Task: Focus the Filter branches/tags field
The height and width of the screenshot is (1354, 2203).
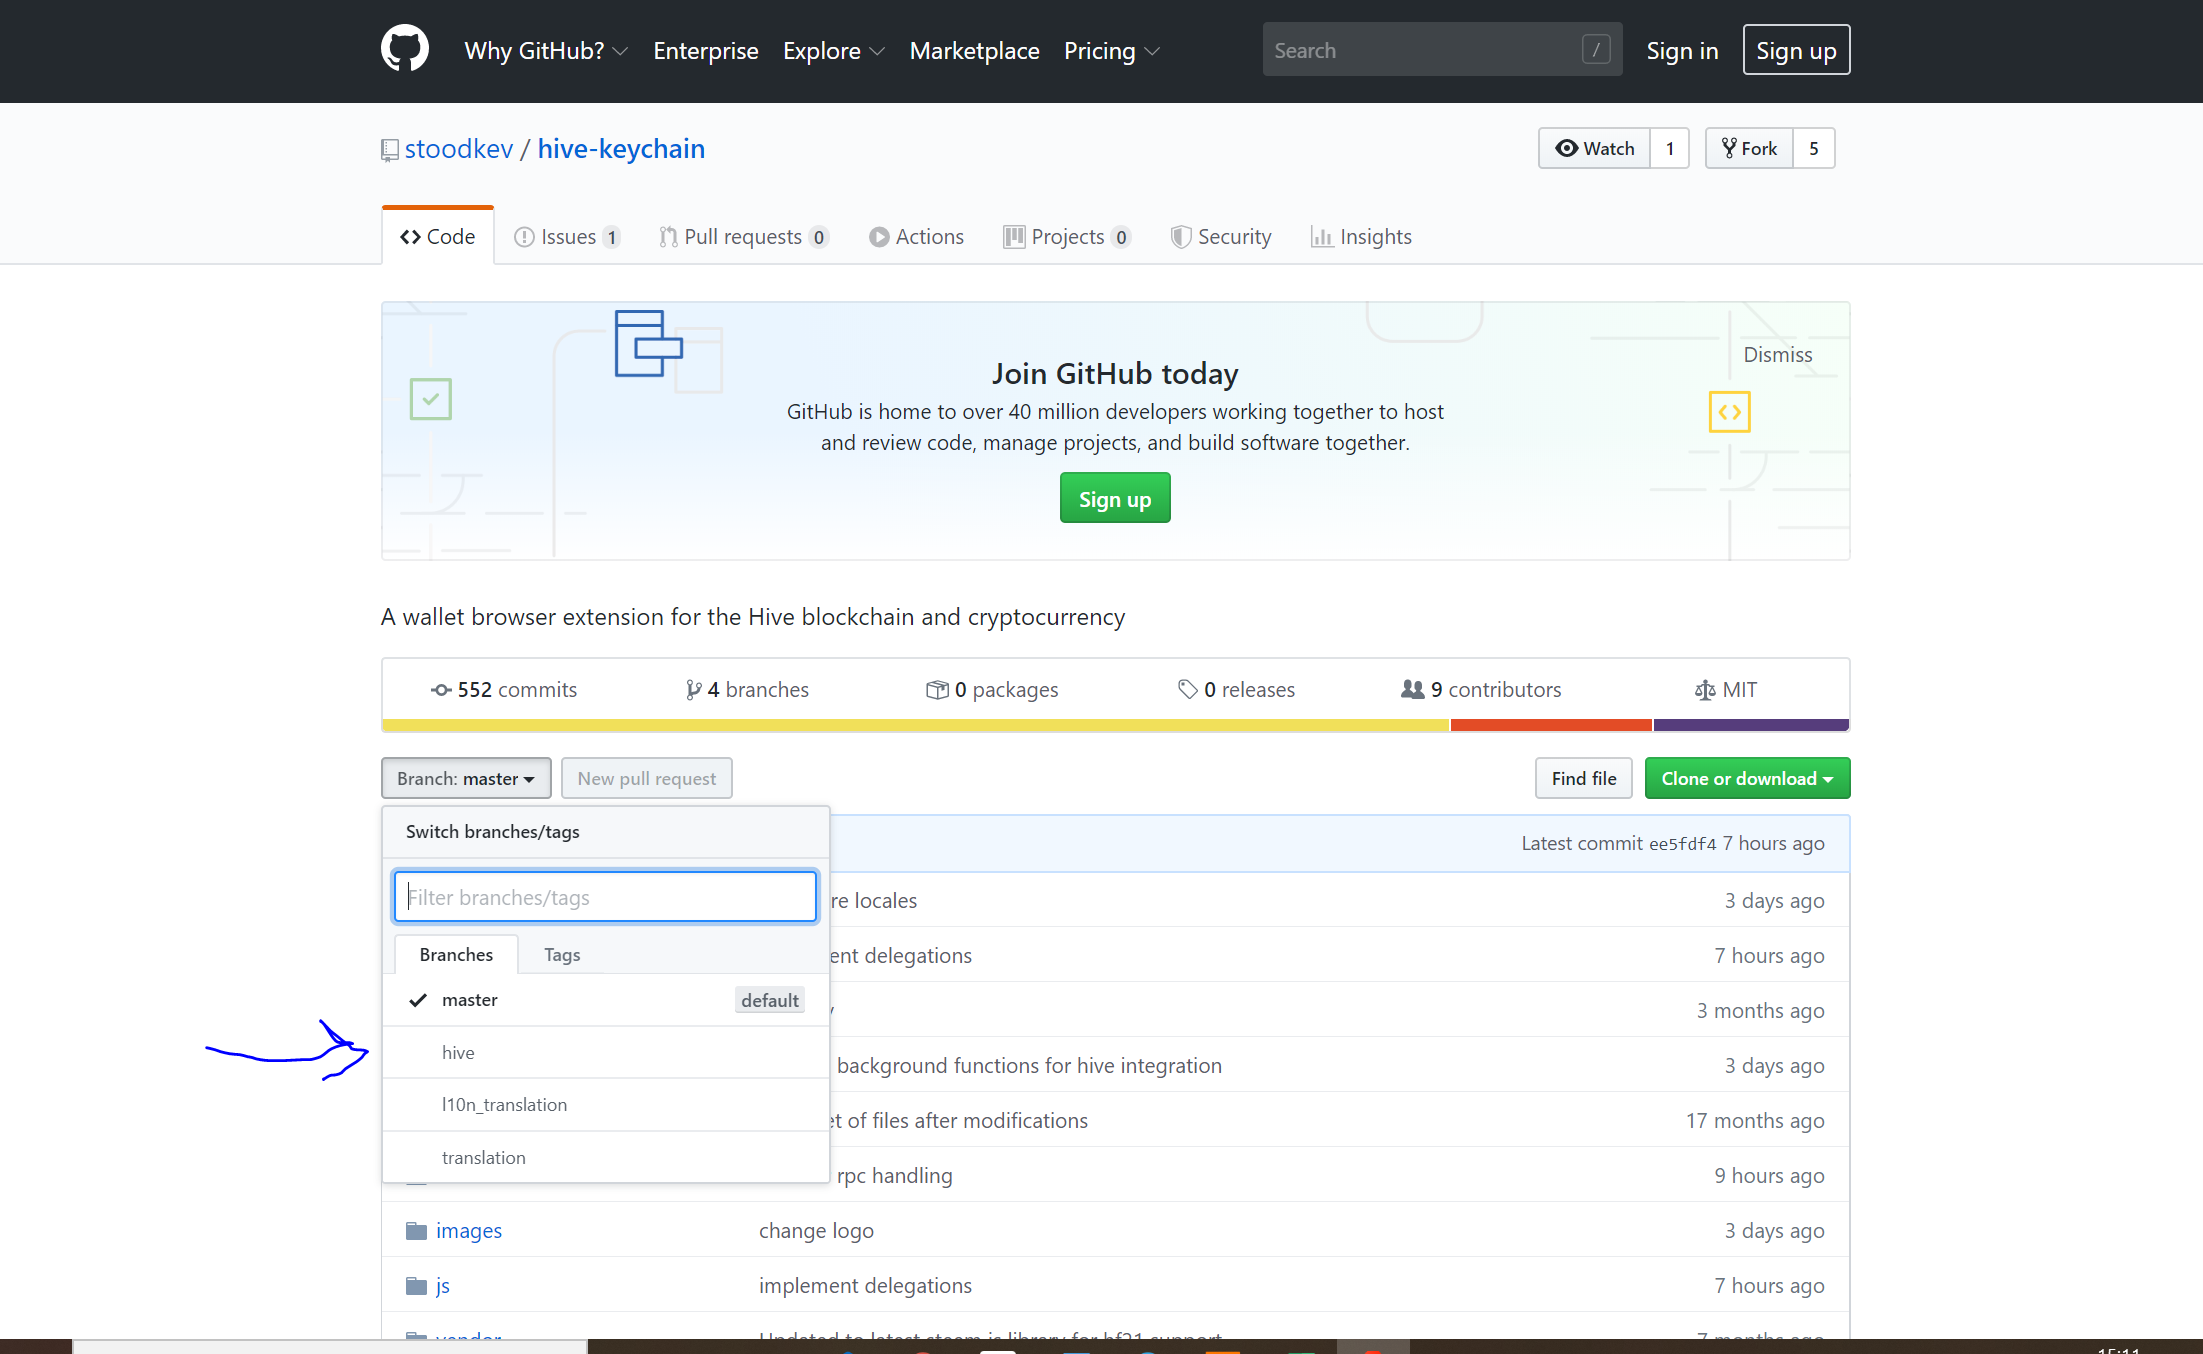Action: 605,897
